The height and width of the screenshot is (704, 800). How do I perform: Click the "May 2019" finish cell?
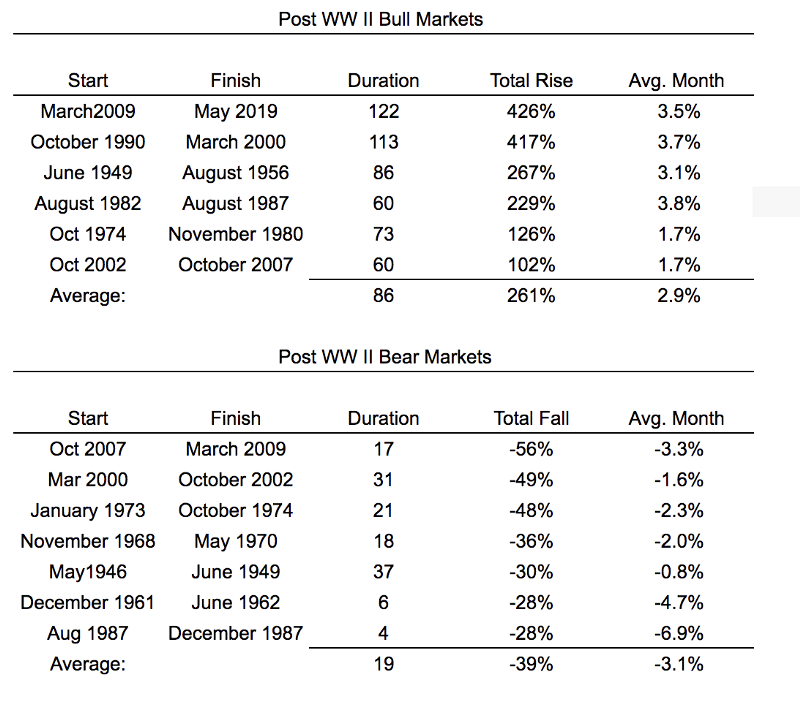click(235, 111)
